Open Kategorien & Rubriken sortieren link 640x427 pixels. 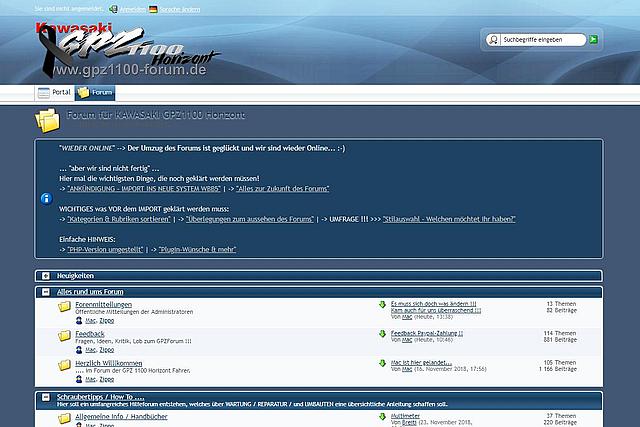(119, 219)
